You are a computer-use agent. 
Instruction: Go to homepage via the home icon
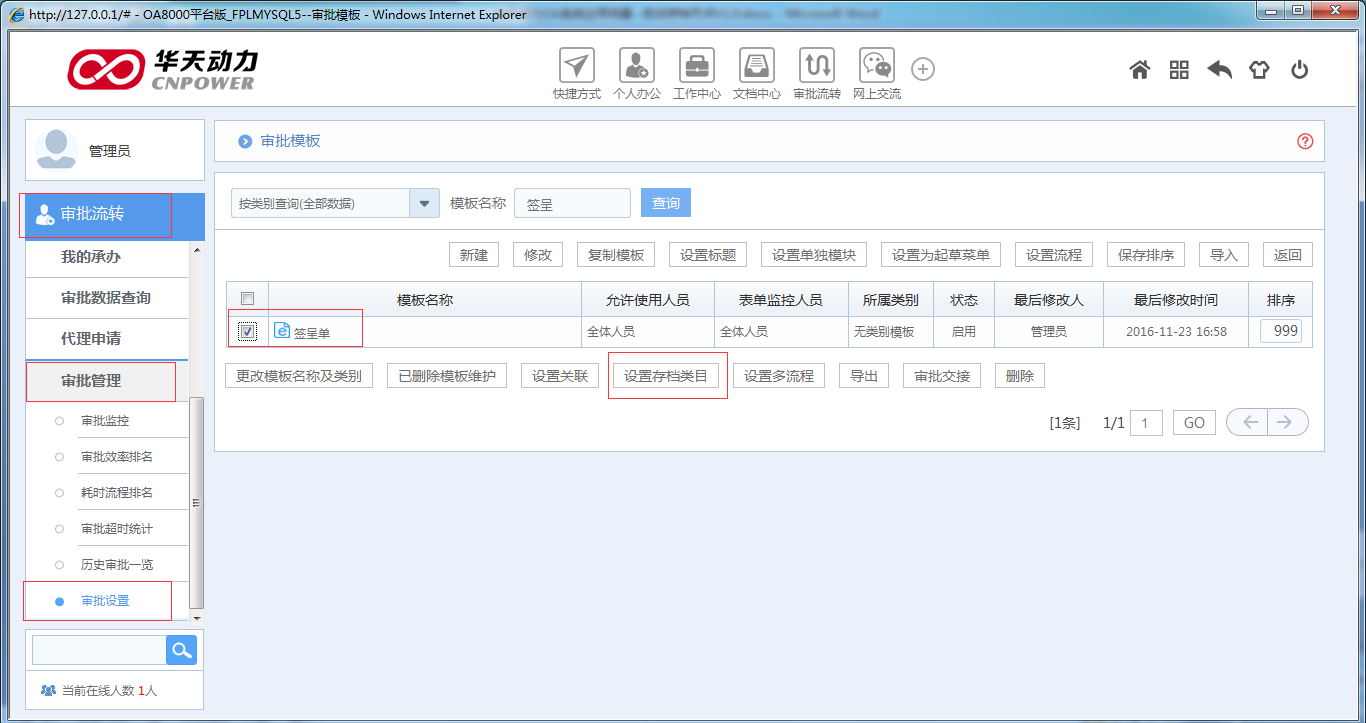coord(1139,70)
